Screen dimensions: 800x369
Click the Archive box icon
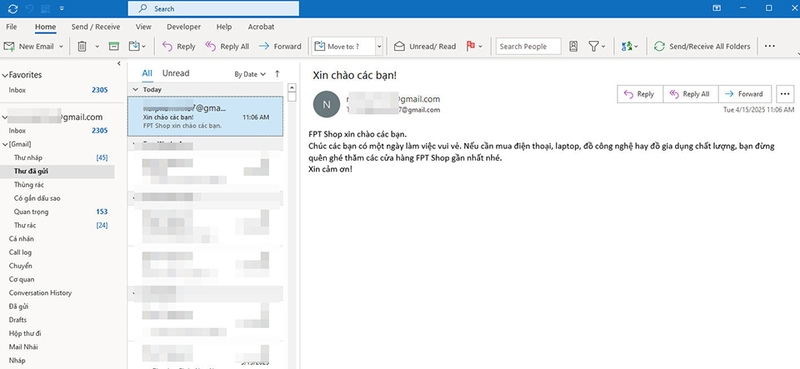(x=114, y=46)
